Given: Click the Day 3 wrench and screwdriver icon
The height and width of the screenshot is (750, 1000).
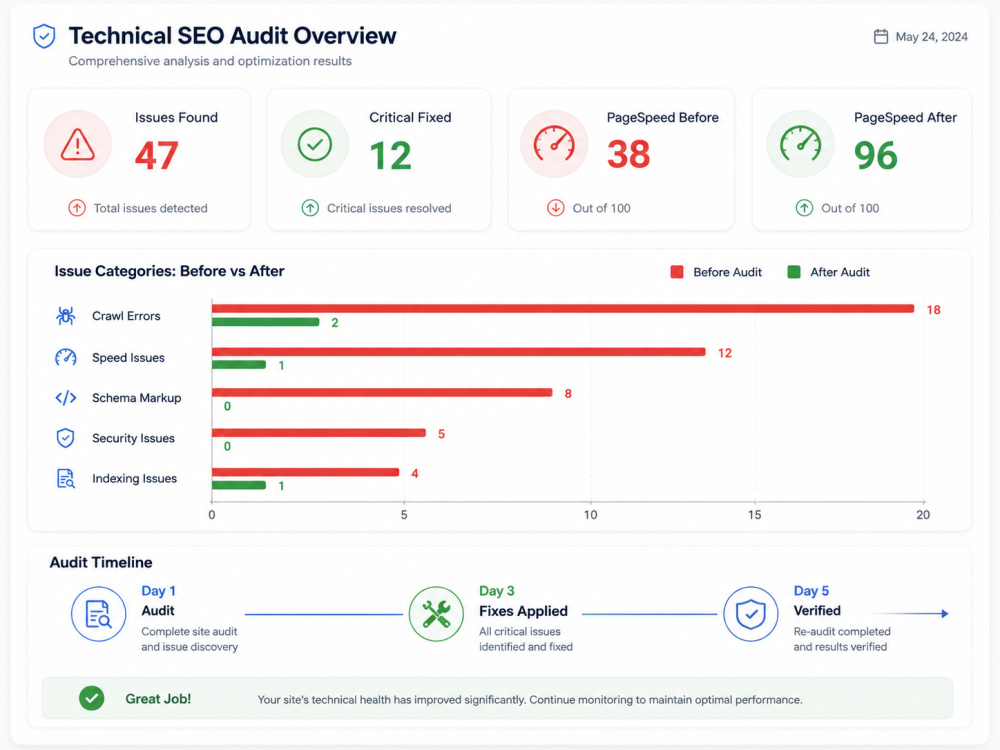Looking at the screenshot, I should click(x=436, y=614).
